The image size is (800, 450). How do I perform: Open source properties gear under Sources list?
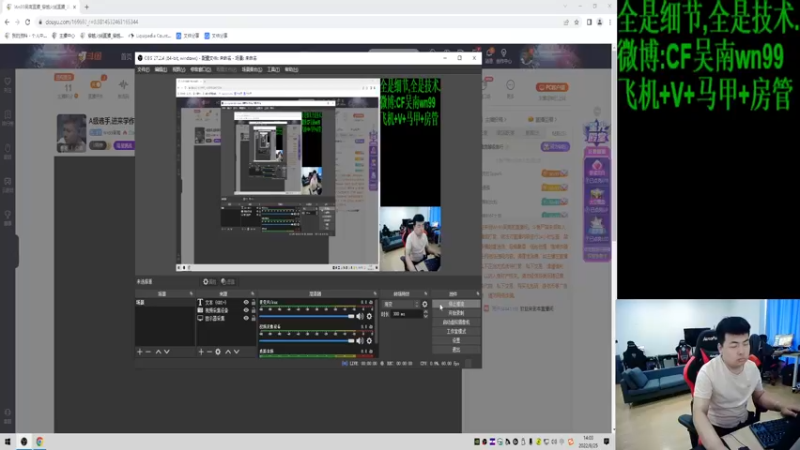(x=218, y=352)
